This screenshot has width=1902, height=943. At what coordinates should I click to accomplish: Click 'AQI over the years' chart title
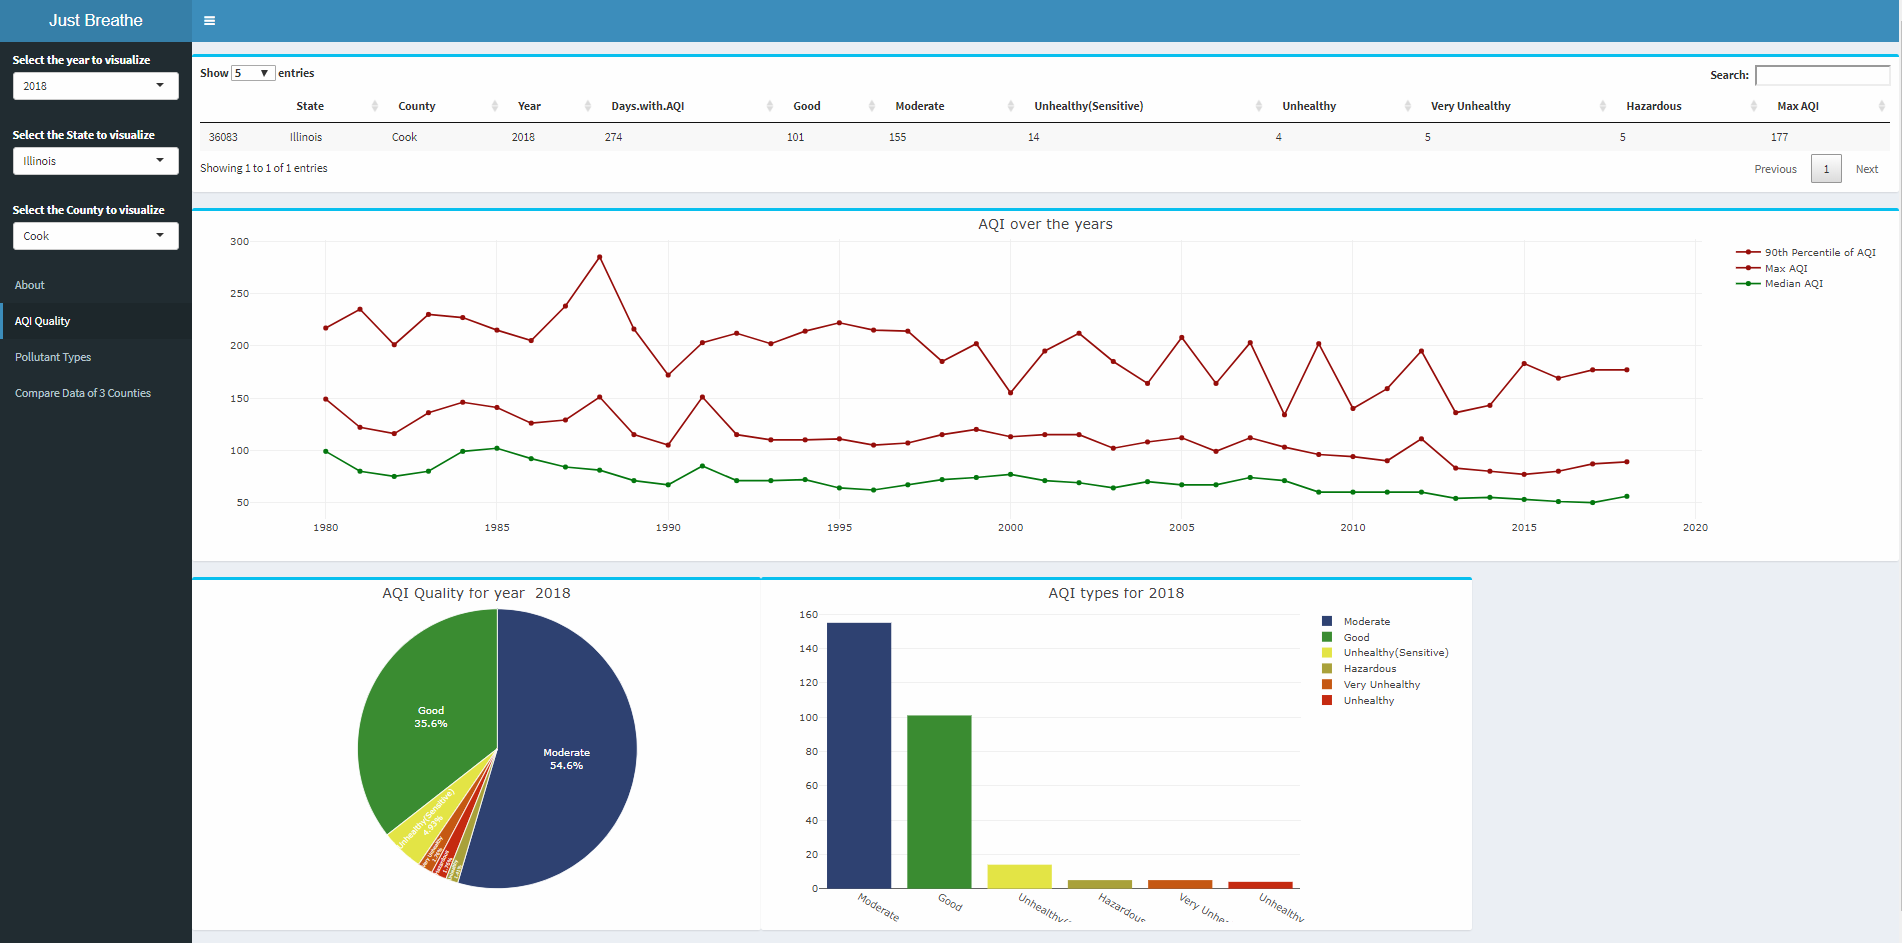(x=1045, y=224)
